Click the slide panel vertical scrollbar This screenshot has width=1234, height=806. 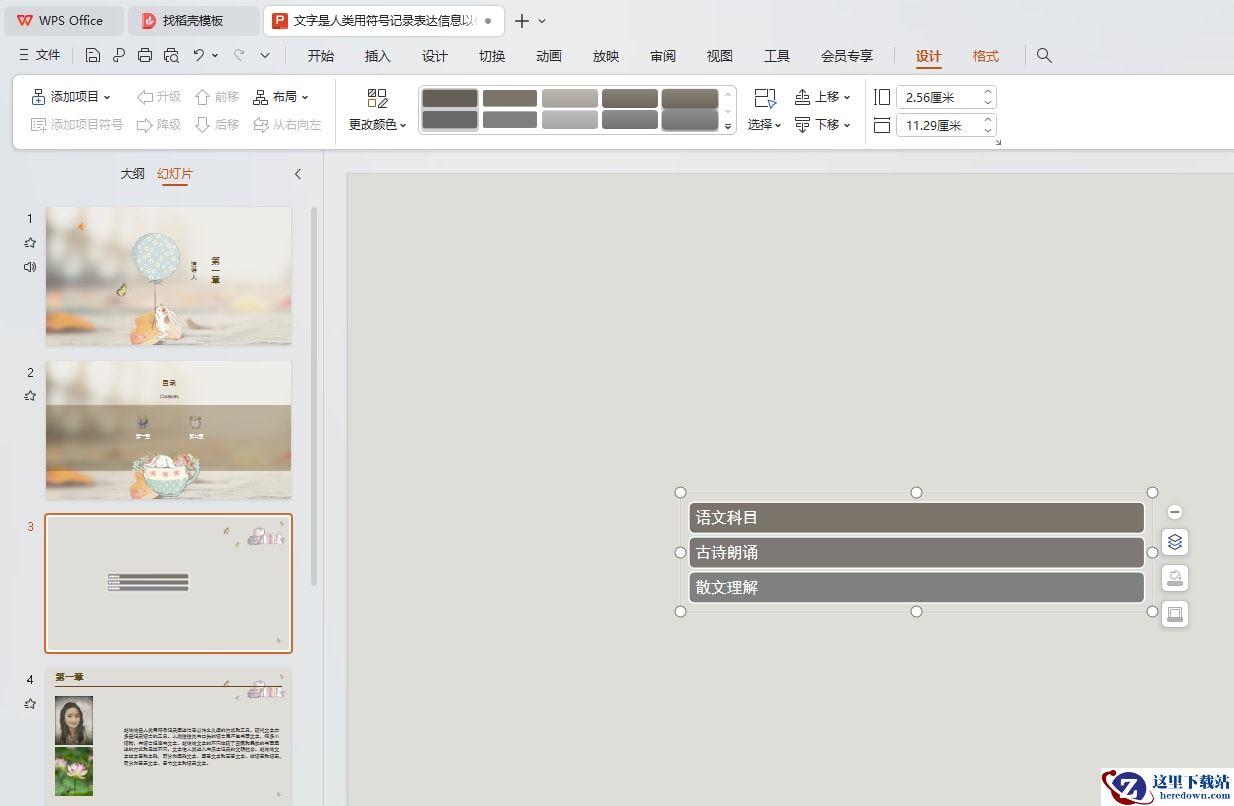[x=314, y=395]
